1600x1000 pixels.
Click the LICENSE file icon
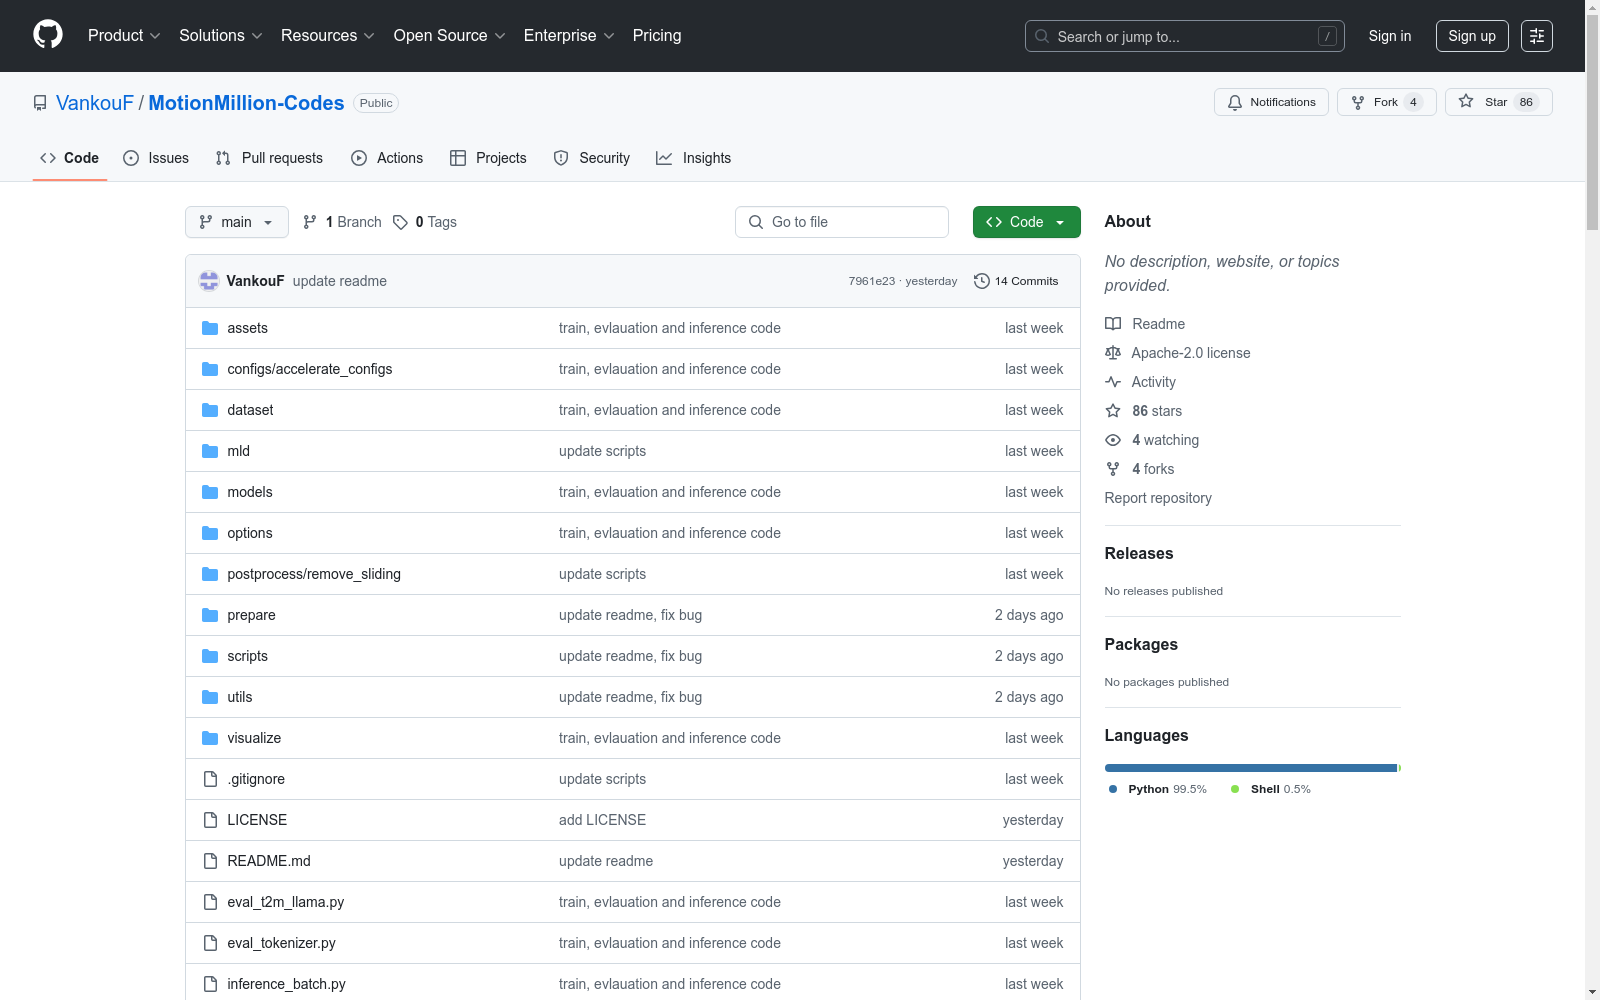(210, 820)
